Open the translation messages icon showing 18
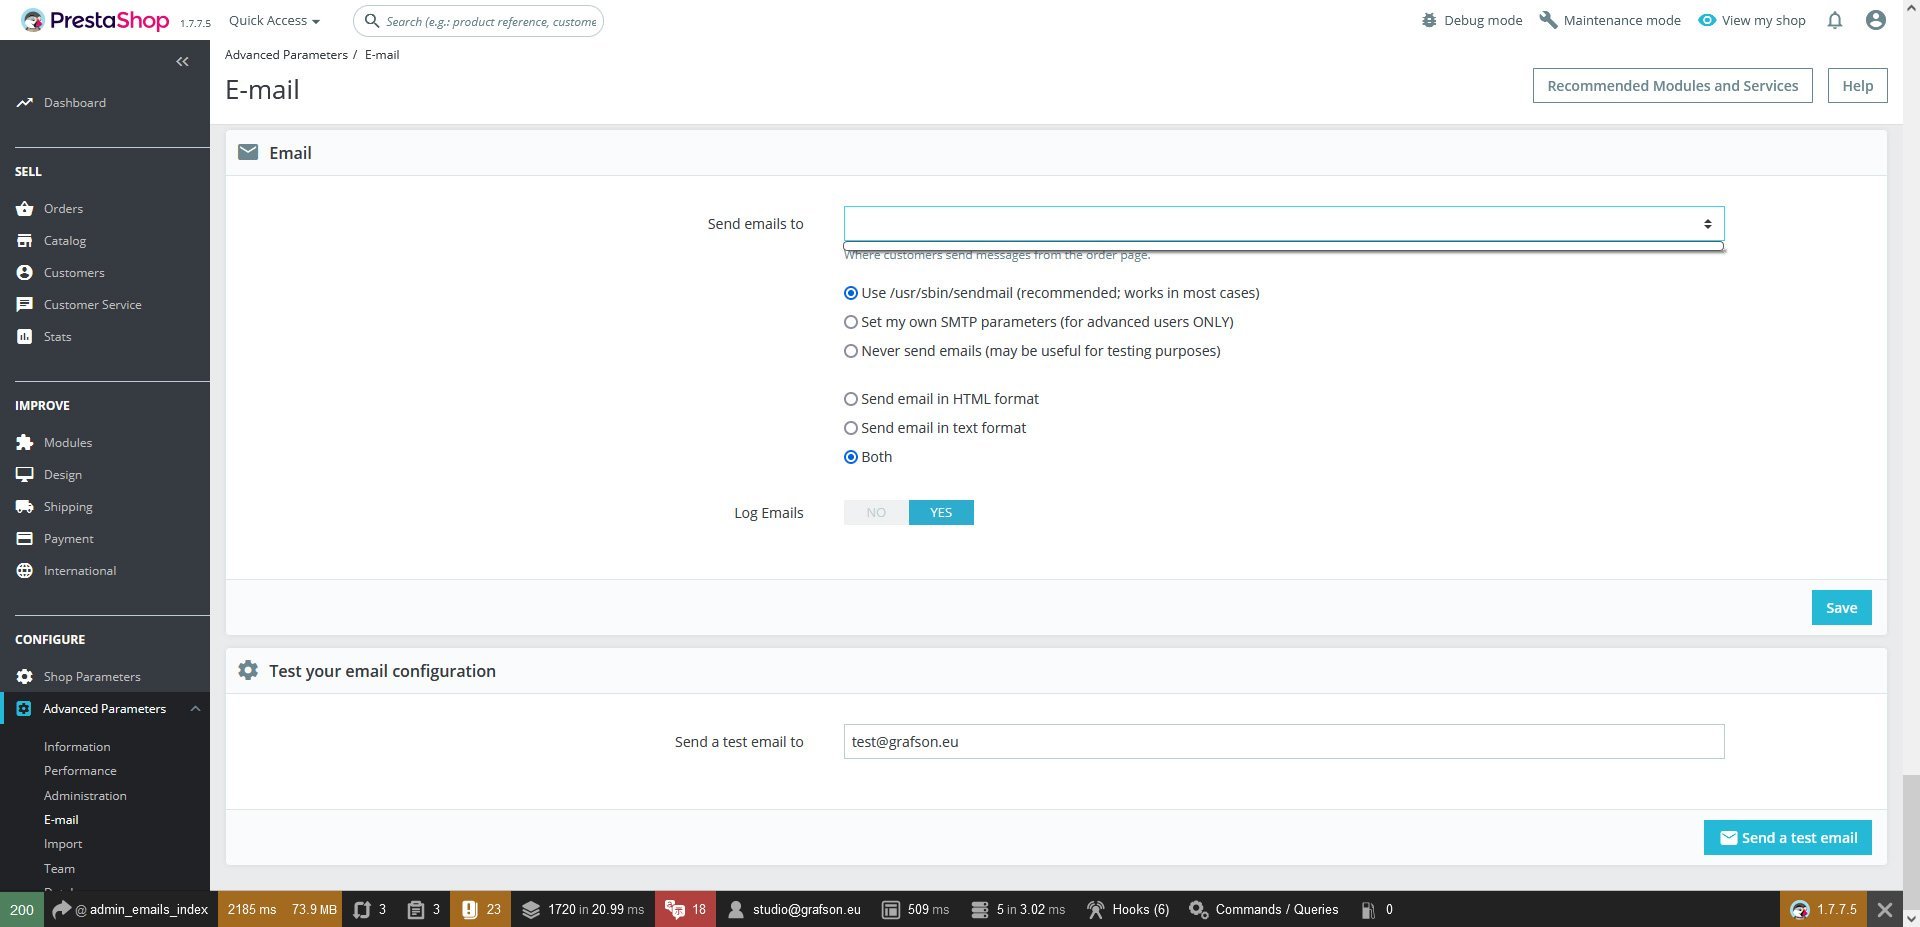The width and height of the screenshot is (1920, 927). coord(686,910)
